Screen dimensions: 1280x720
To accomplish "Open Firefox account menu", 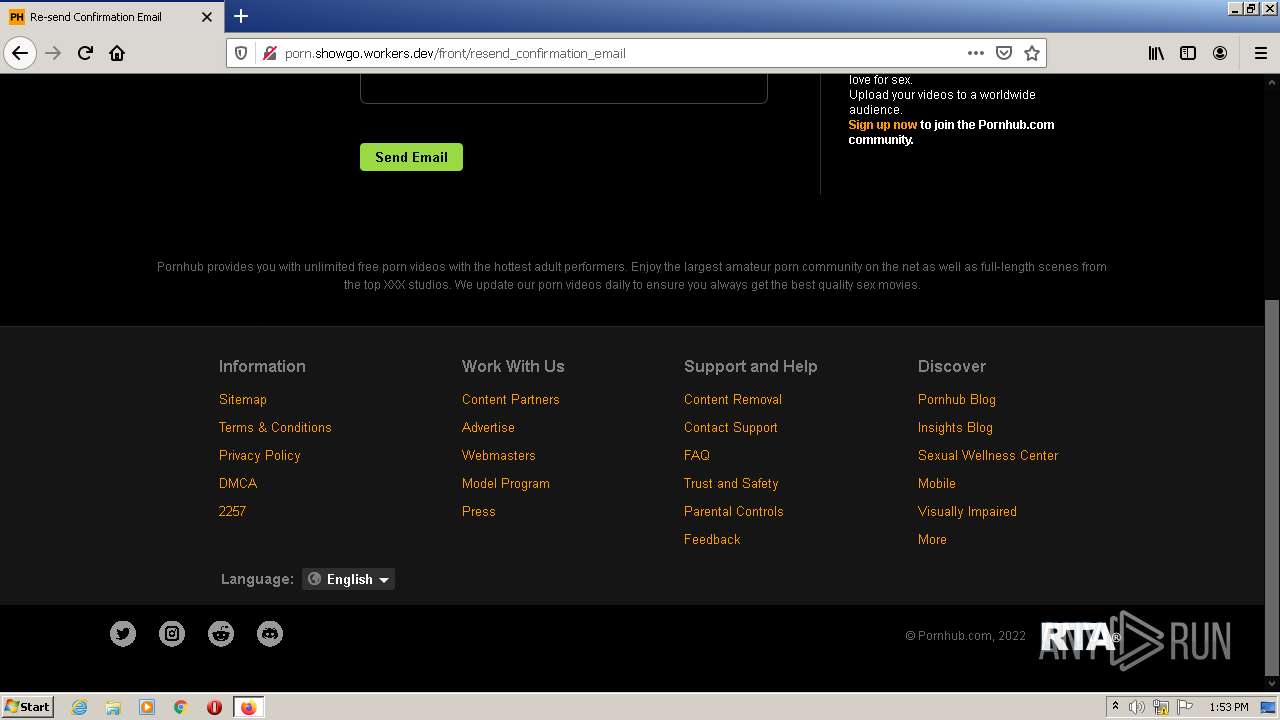I will (1220, 53).
